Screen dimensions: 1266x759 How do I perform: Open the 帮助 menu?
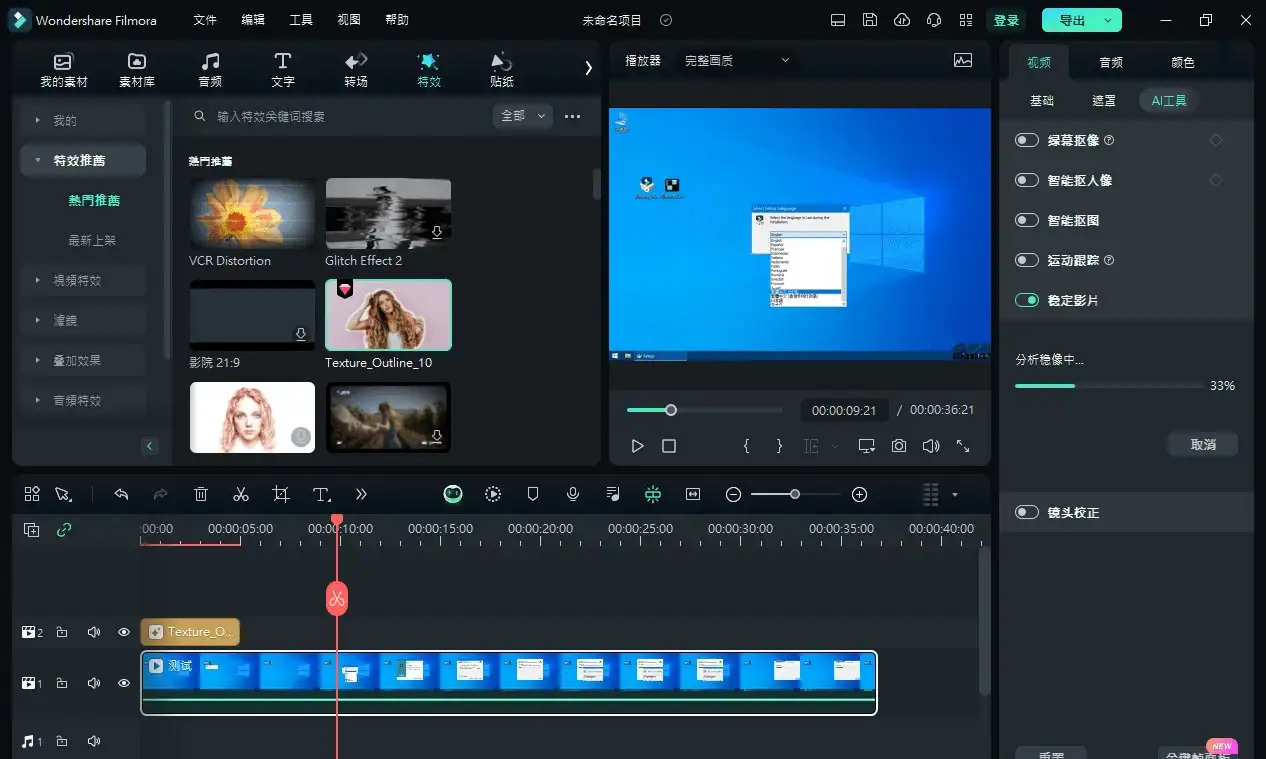pyautogui.click(x=397, y=19)
